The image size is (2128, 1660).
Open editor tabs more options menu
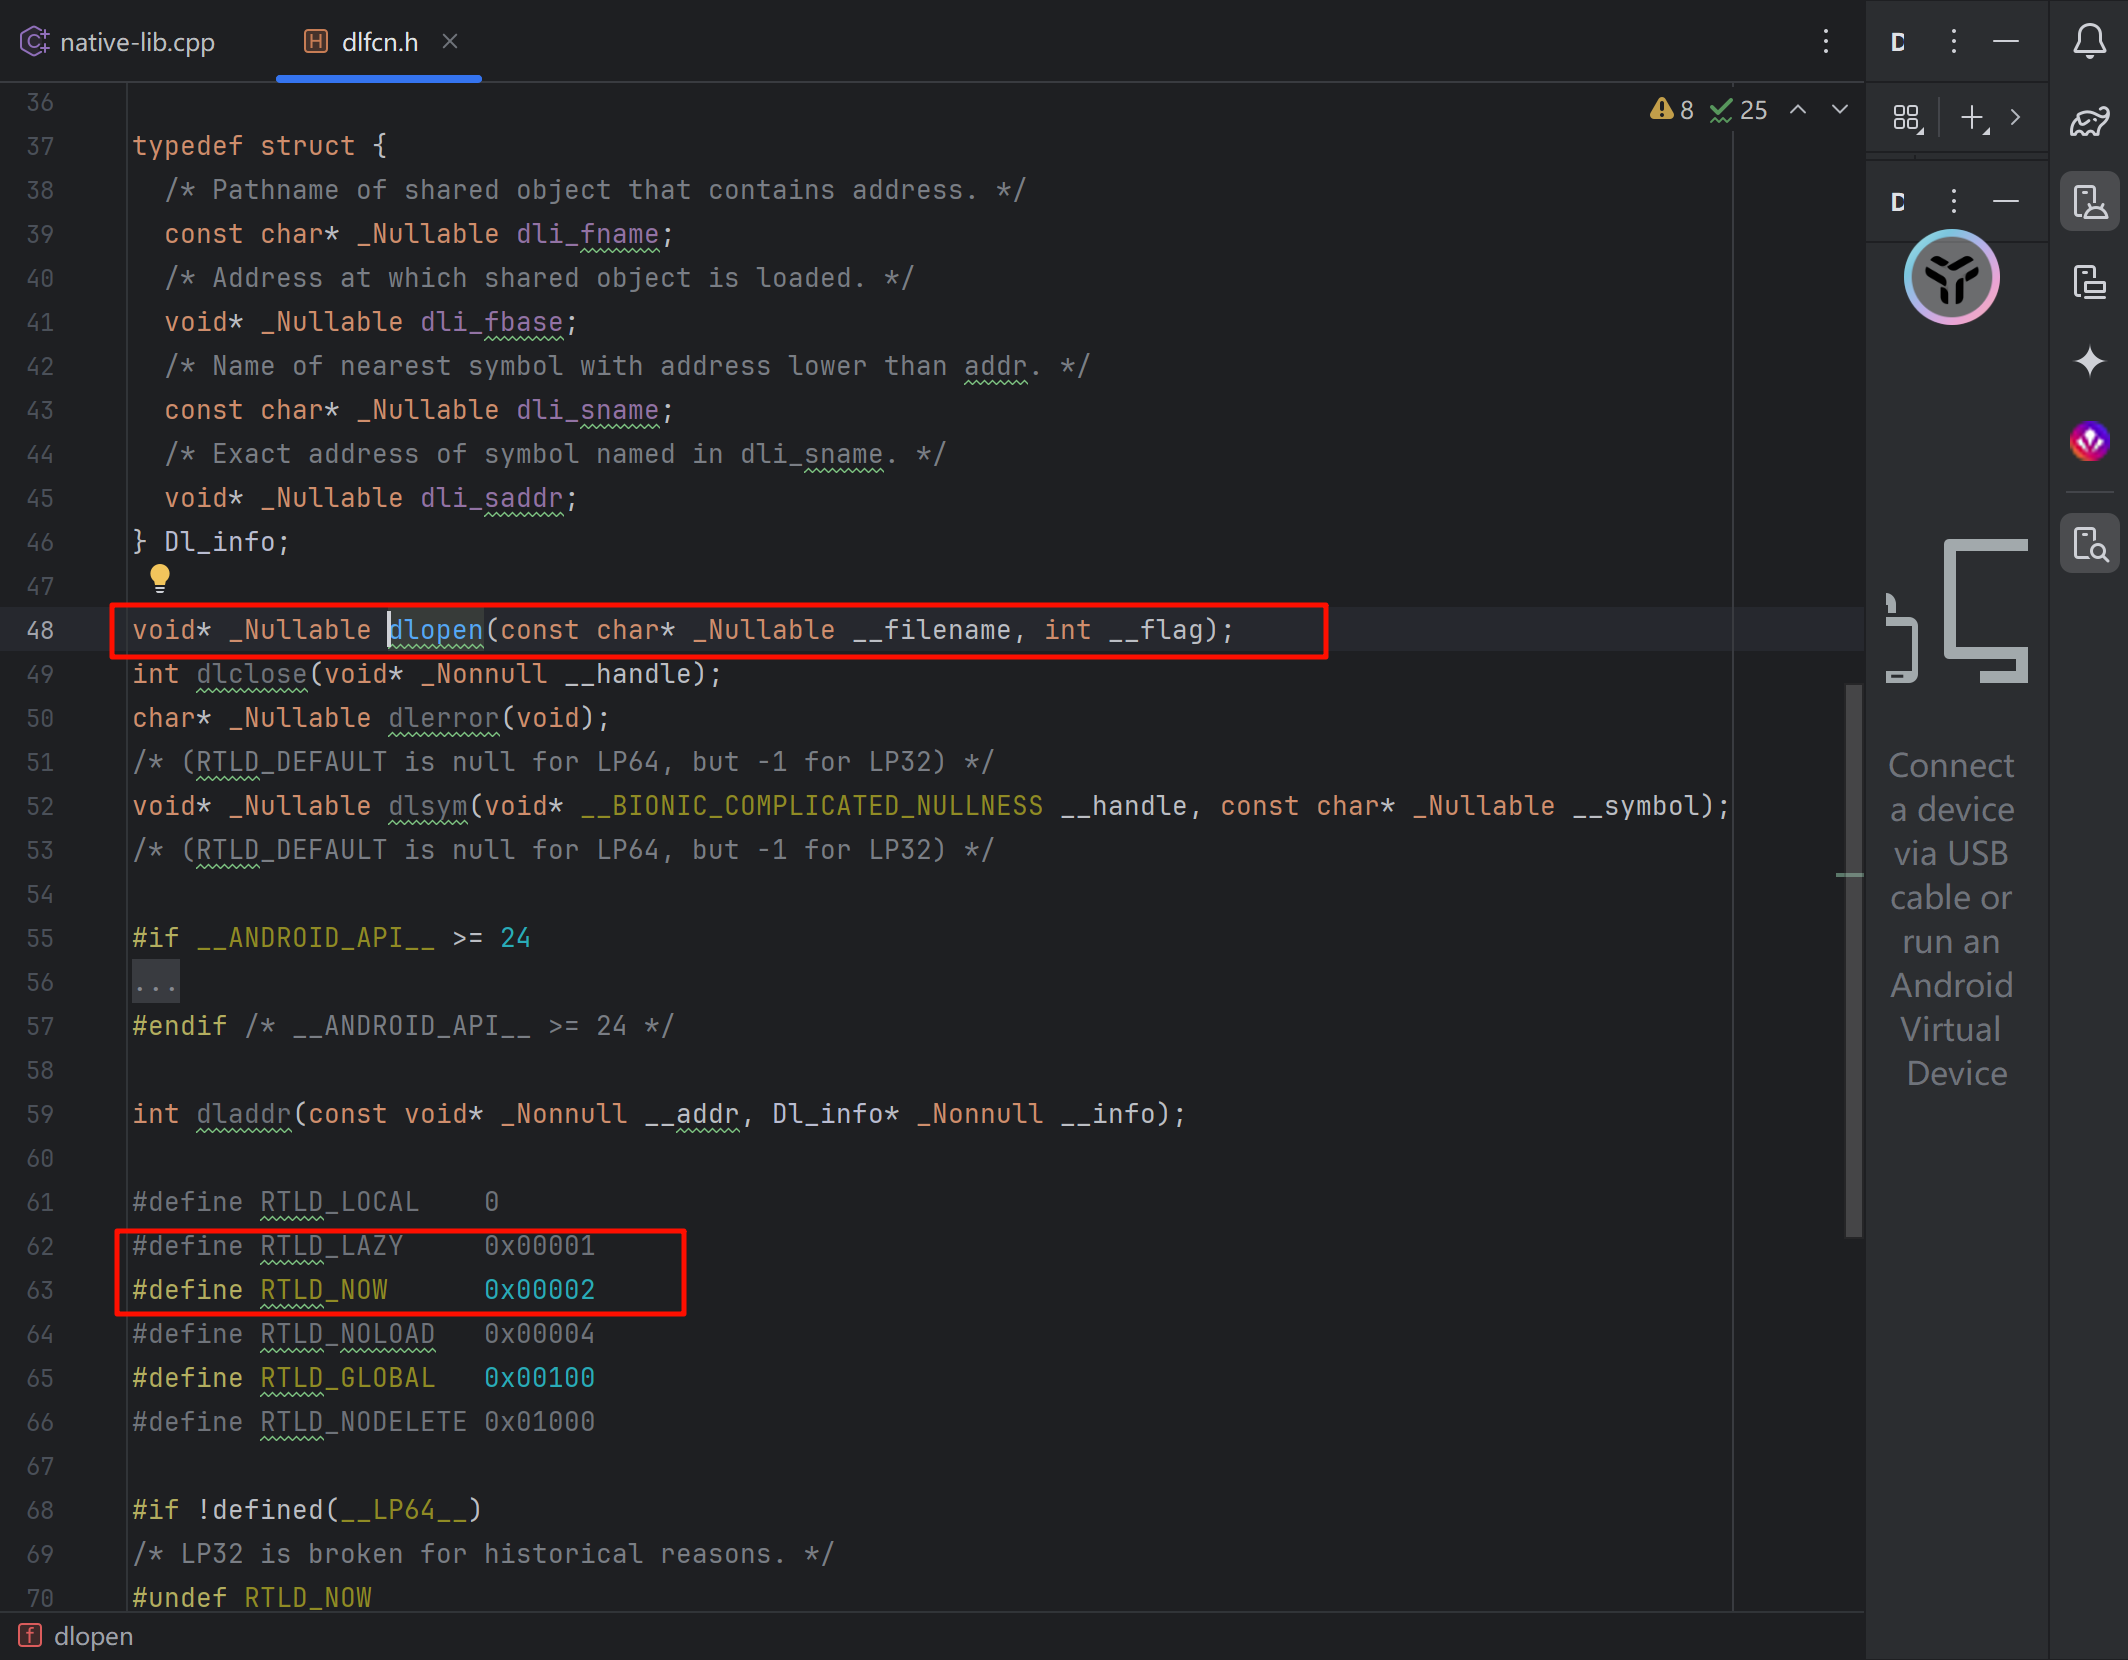click(1826, 41)
